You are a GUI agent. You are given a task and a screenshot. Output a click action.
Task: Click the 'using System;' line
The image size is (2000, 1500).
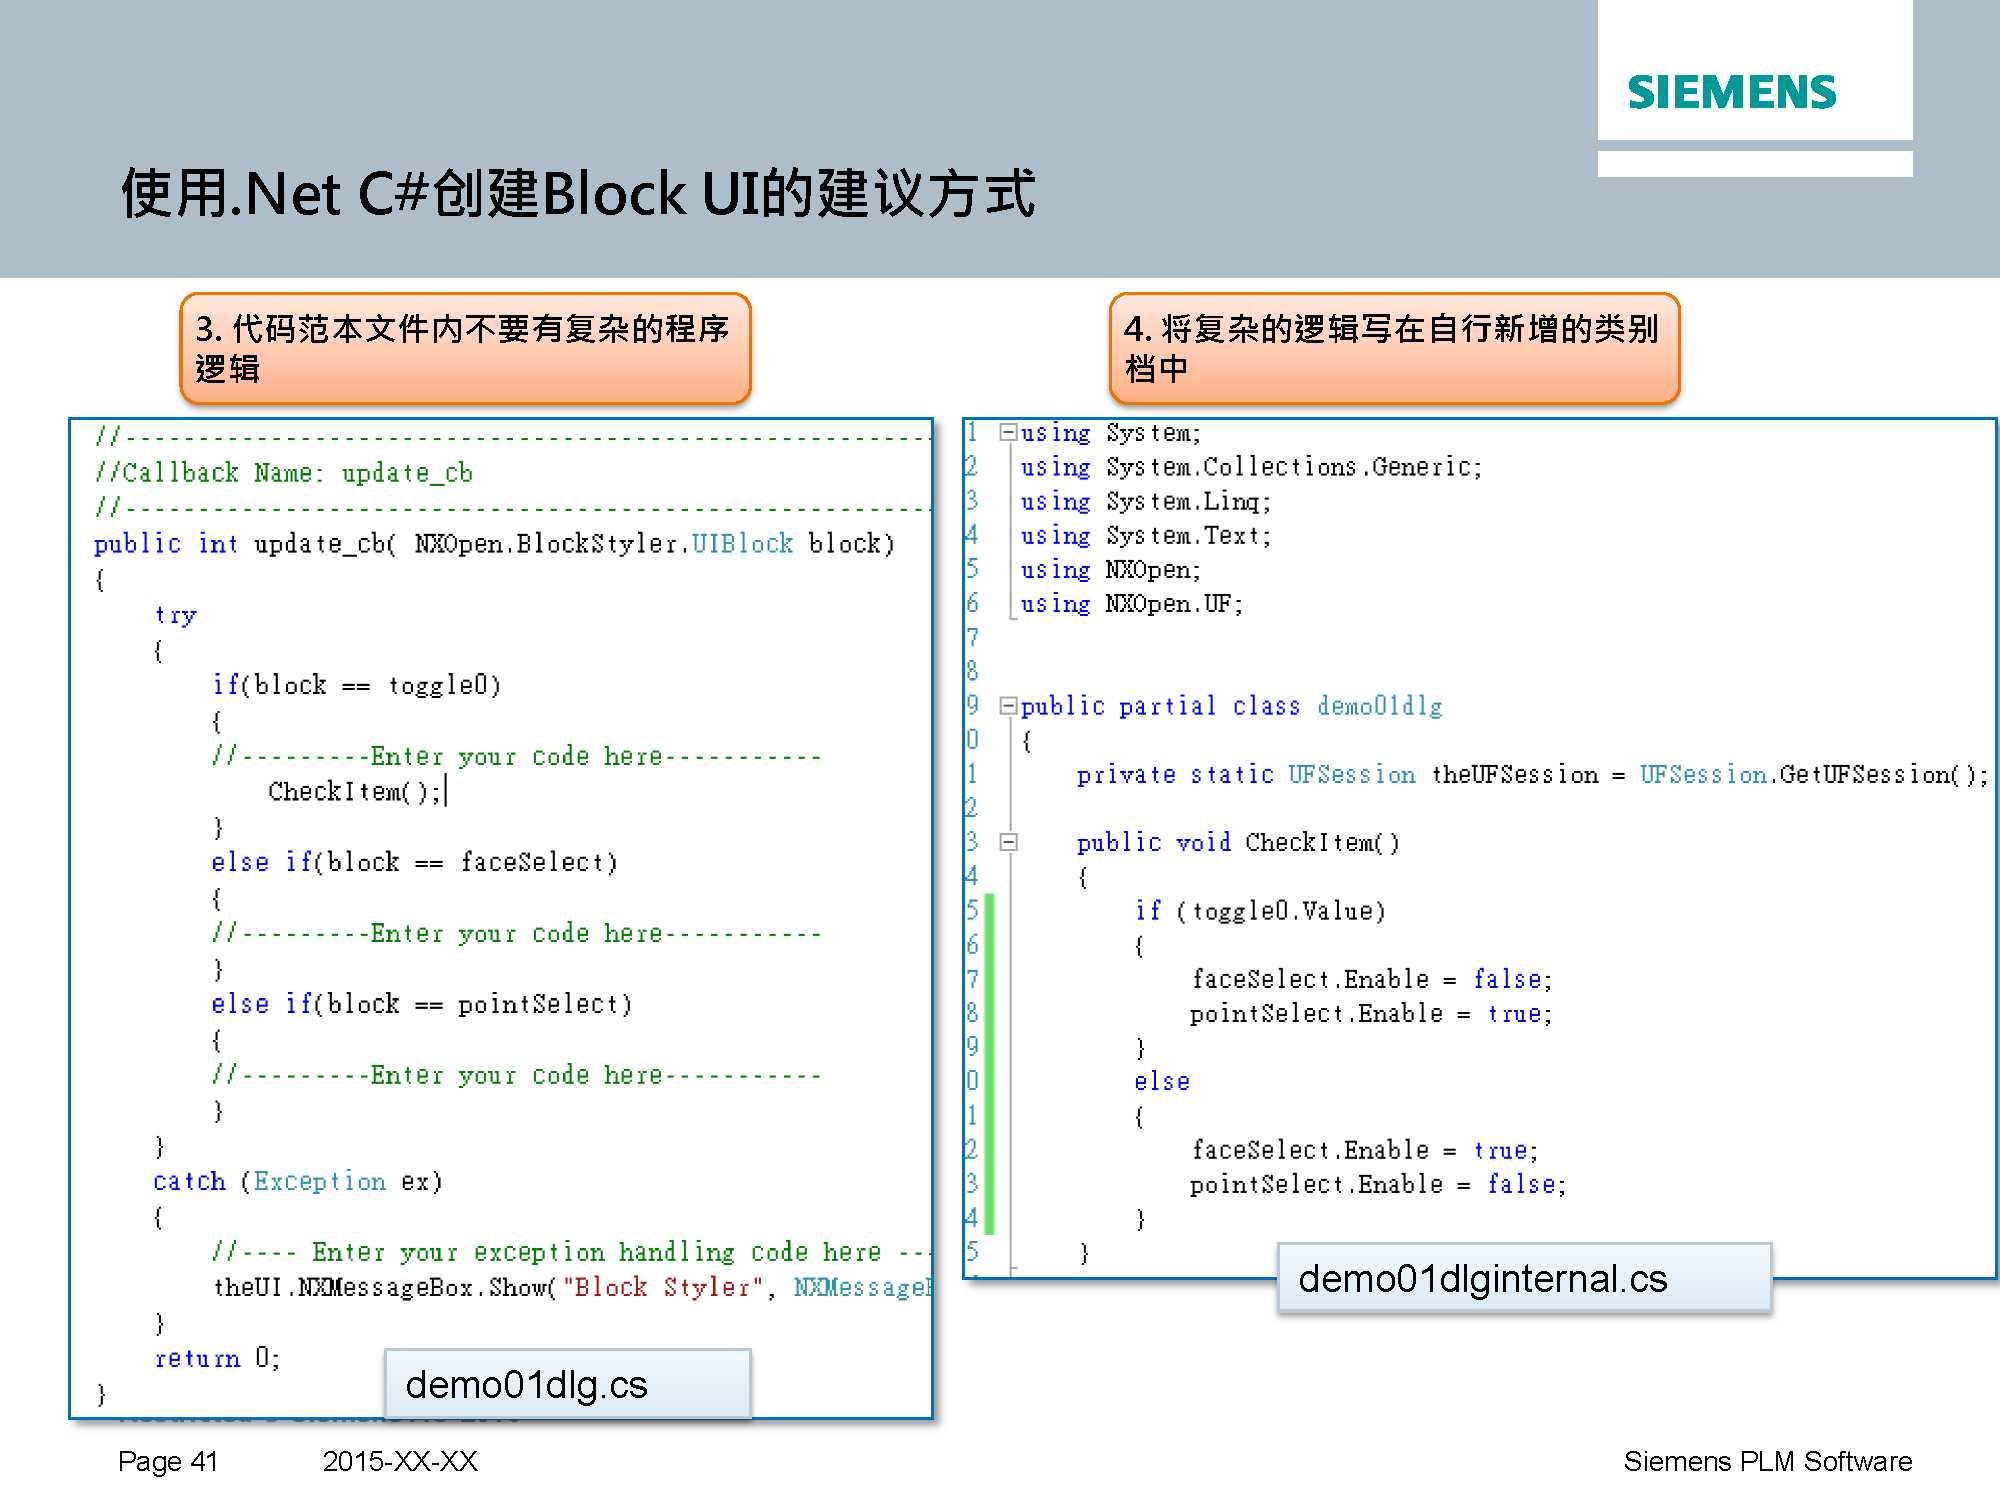(x=1110, y=433)
